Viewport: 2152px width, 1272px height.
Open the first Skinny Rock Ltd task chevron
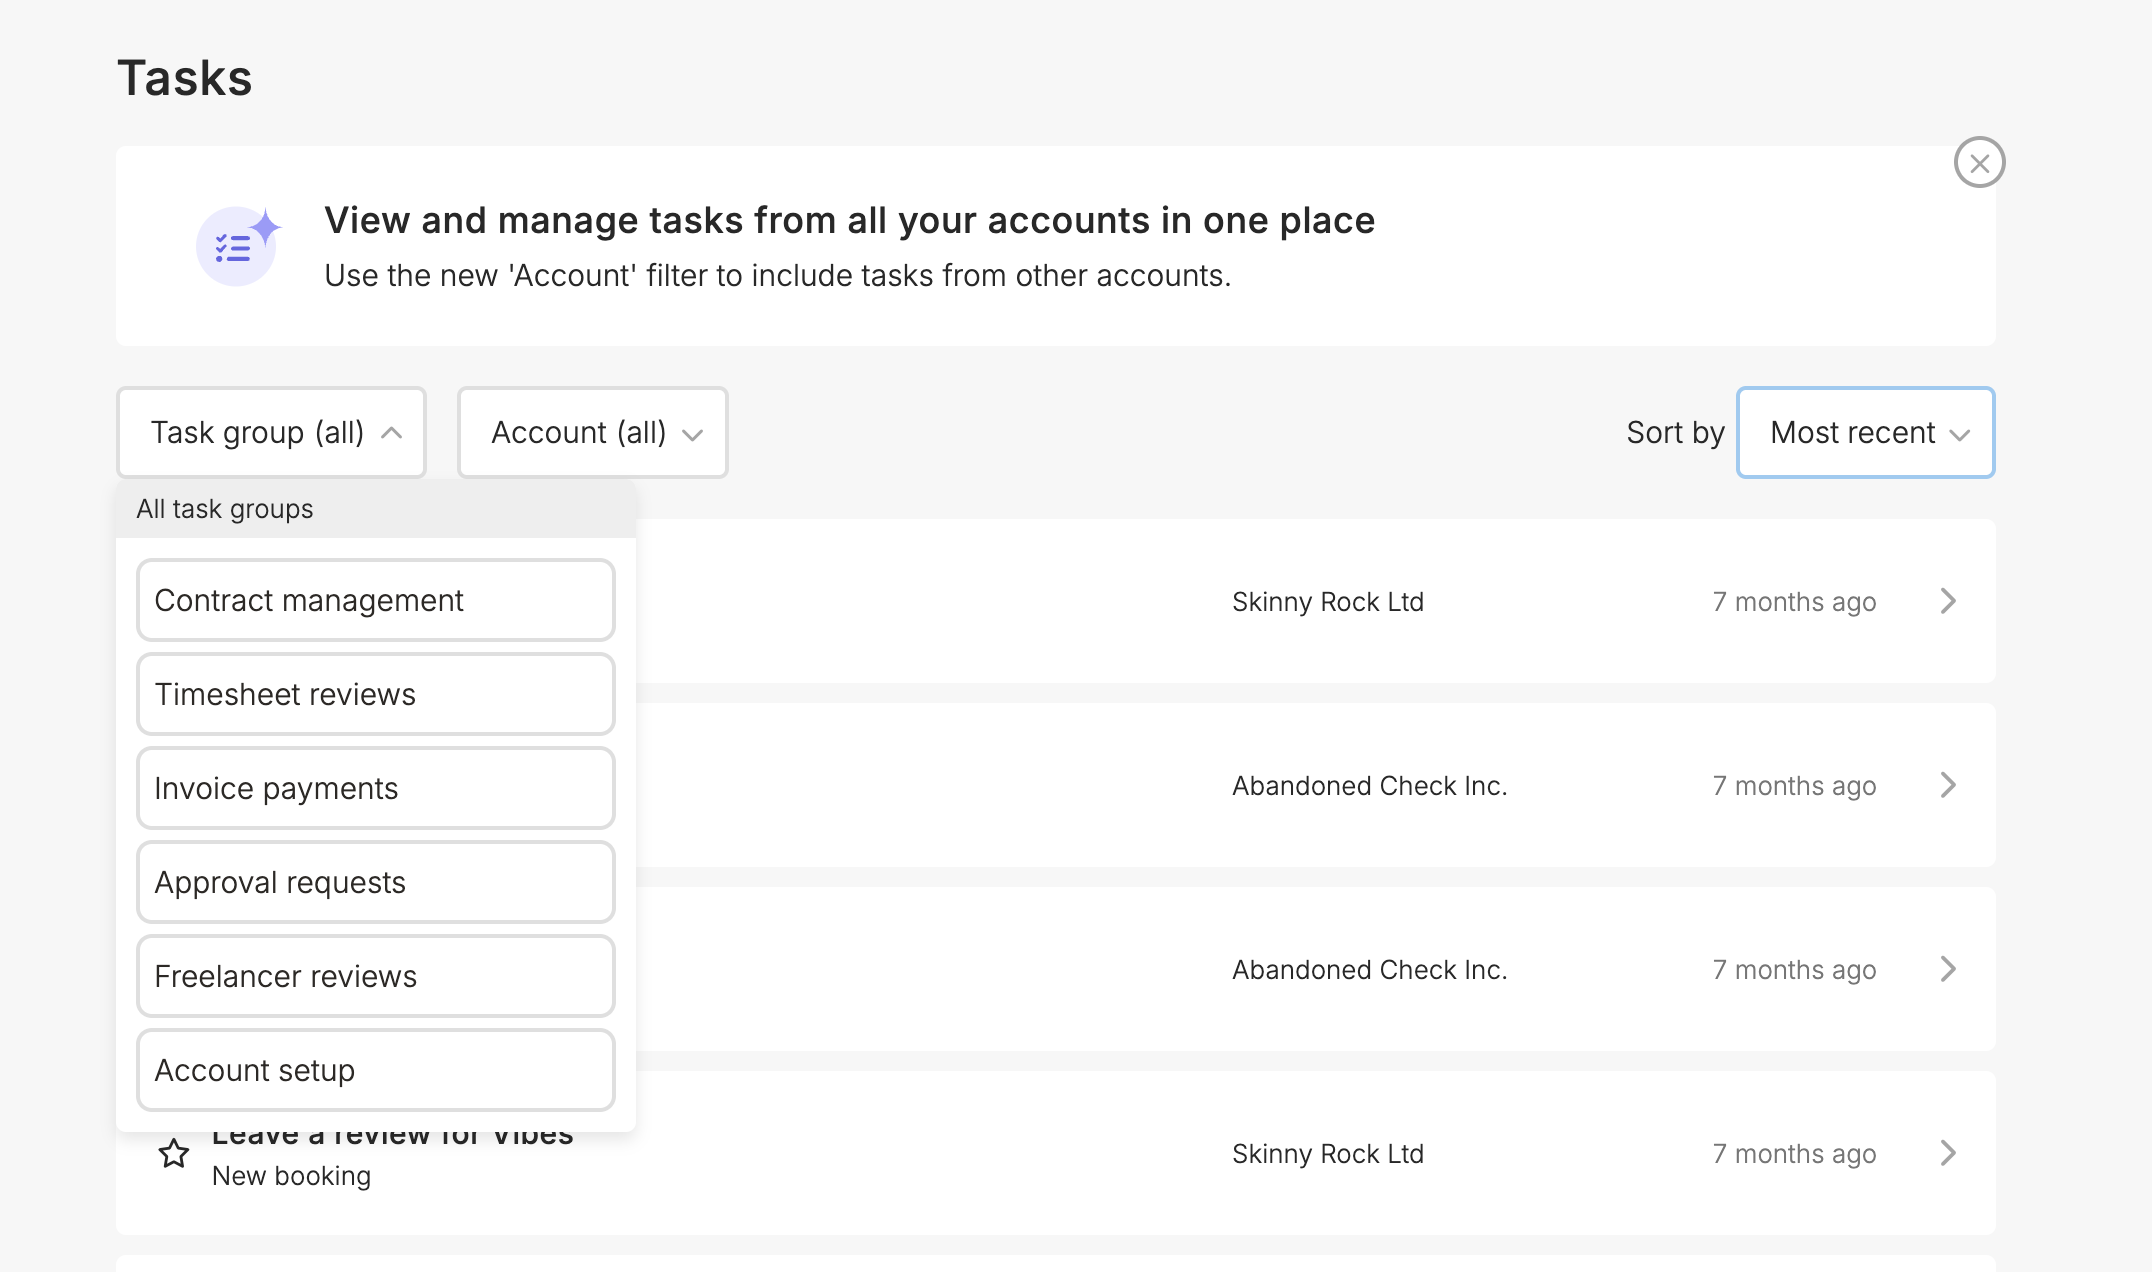tap(1947, 601)
